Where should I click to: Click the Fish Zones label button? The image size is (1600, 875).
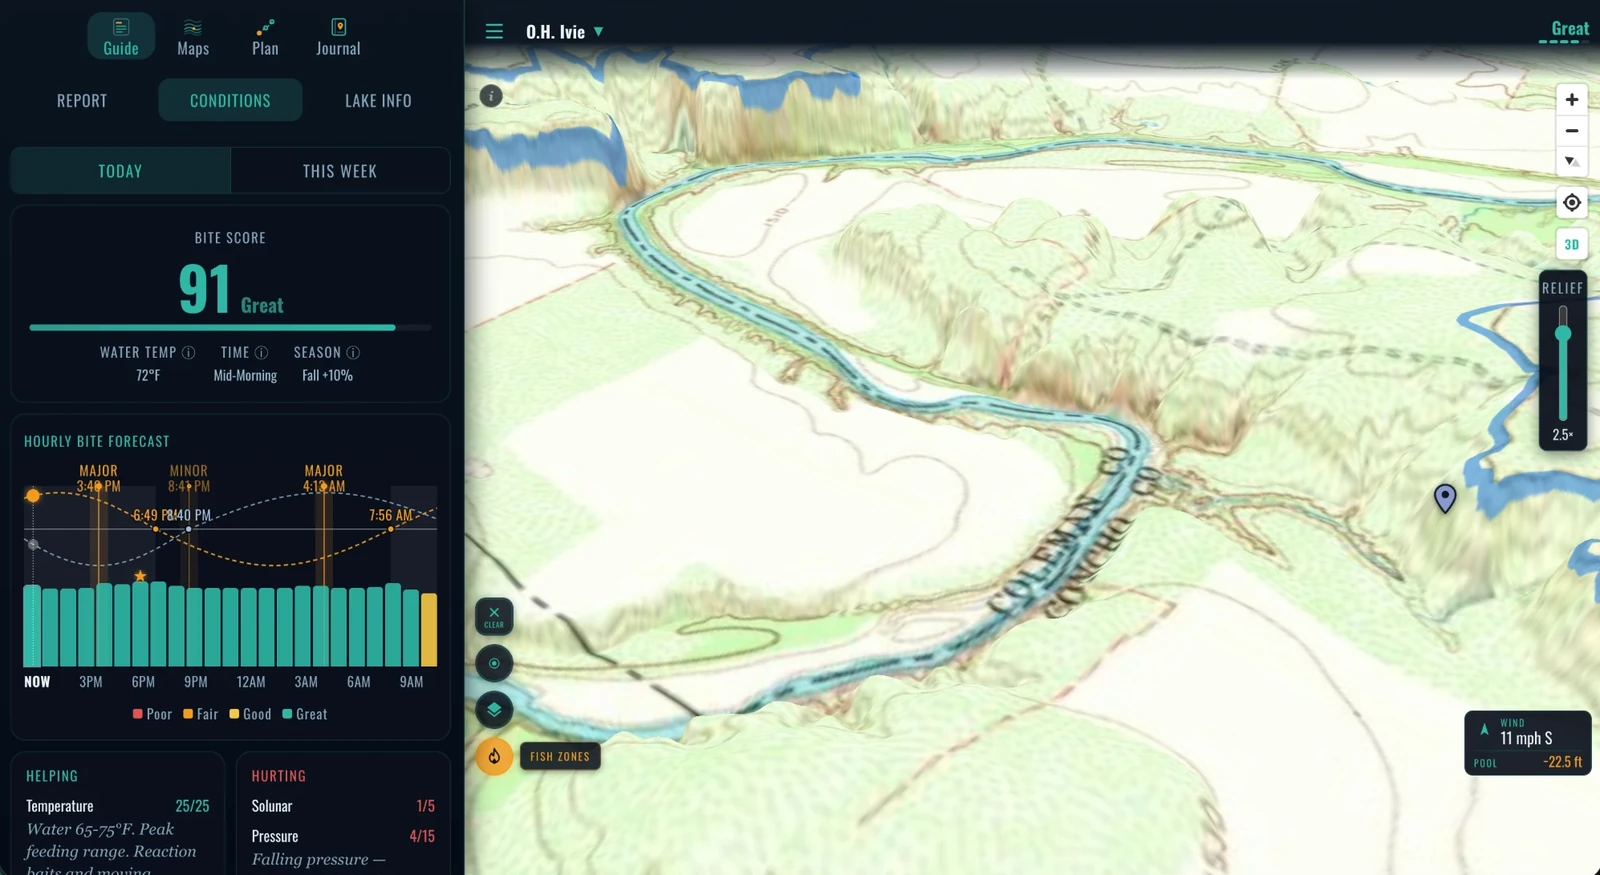tap(560, 757)
